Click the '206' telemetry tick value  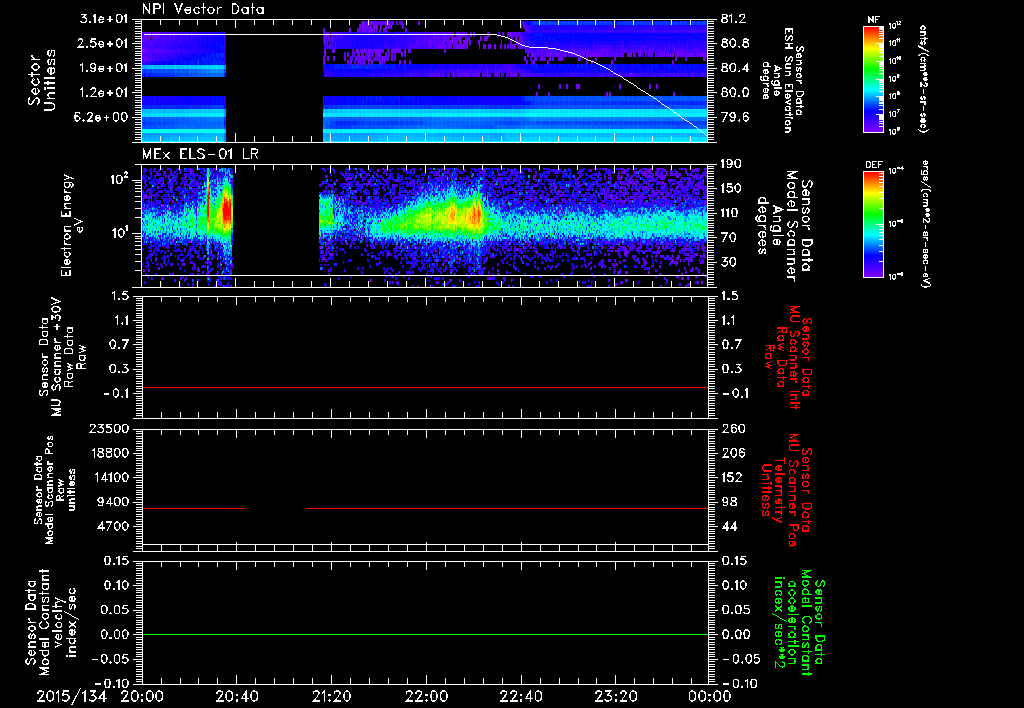pos(732,453)
